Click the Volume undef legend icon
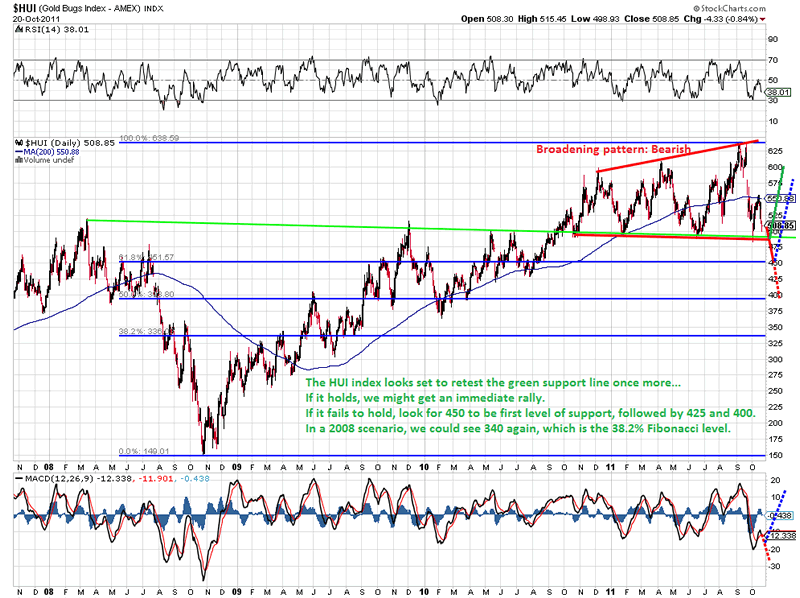Screen dimensions: 800x598 coord(20,159)
